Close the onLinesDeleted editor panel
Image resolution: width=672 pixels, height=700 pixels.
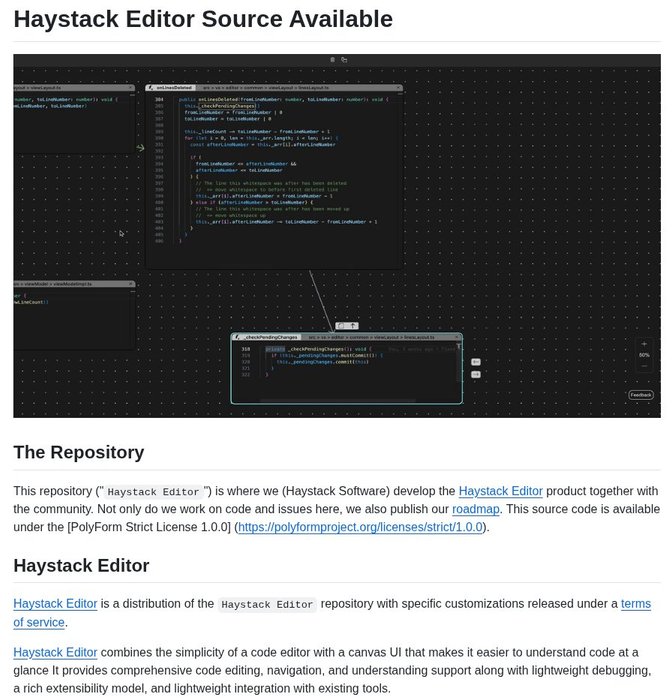click(x=398, y=88)
